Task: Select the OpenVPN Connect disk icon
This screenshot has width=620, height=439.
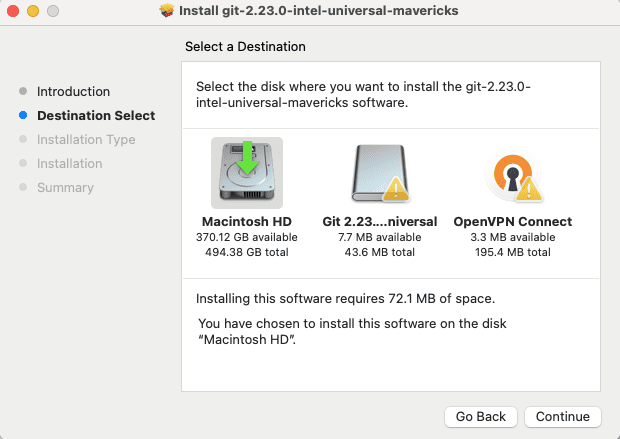Action: pyautogui.click(x=512, y=174)
